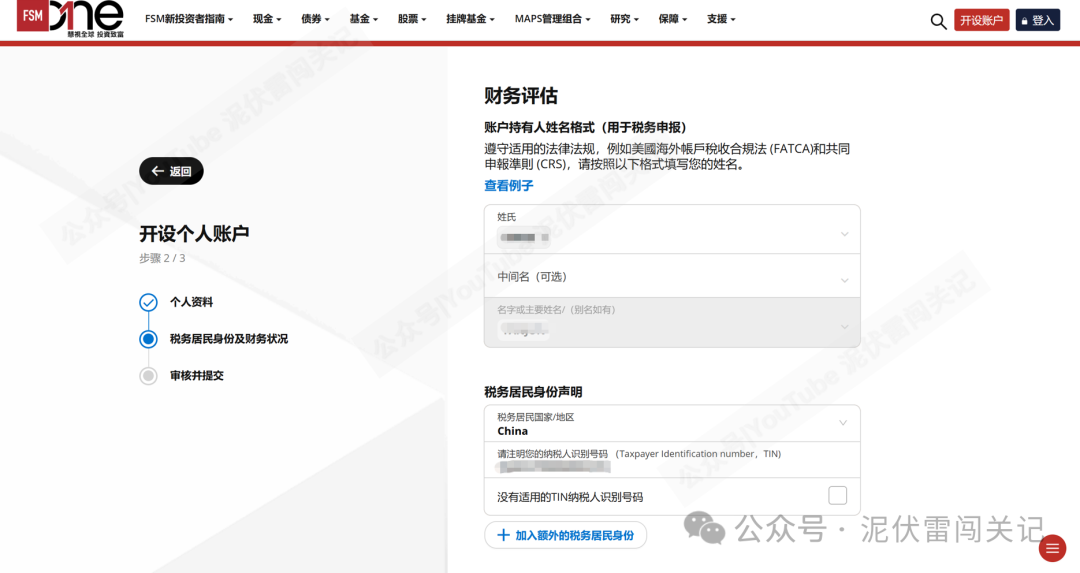Image resolution: width=1080 pixels, height=573 pixels.
Task: Expand the 名字或主要姓名 dropdown arrow
Action: [x=844, y=326]
